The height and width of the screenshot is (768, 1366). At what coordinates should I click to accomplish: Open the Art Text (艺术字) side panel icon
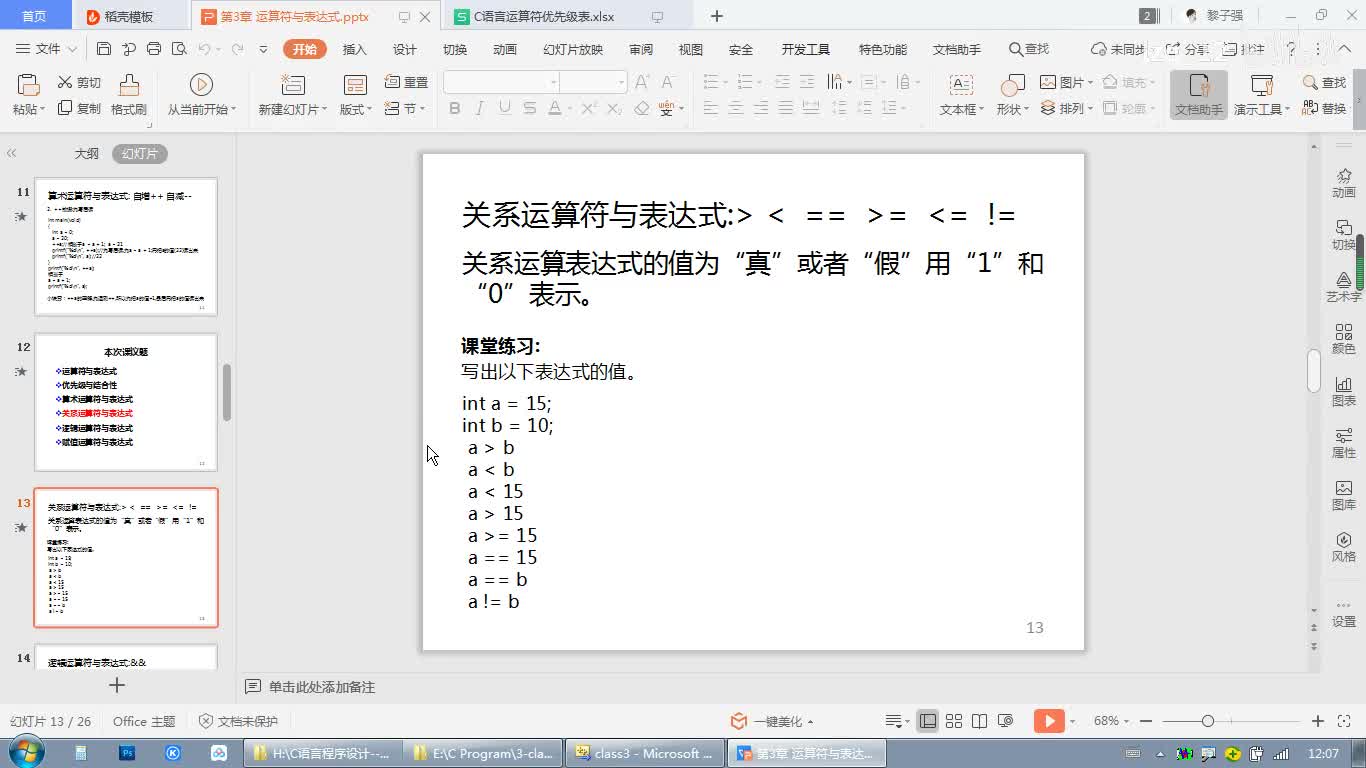[1343, 287]
